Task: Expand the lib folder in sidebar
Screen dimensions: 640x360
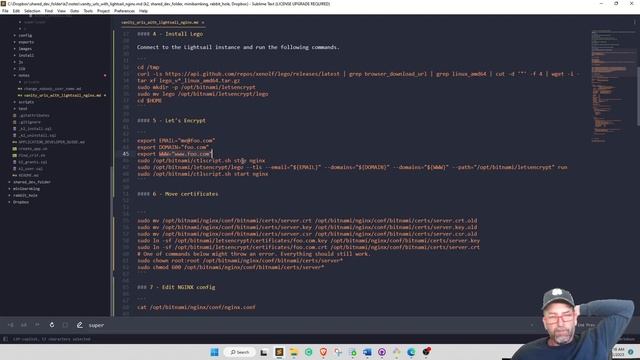Action: tap(22, 69)
